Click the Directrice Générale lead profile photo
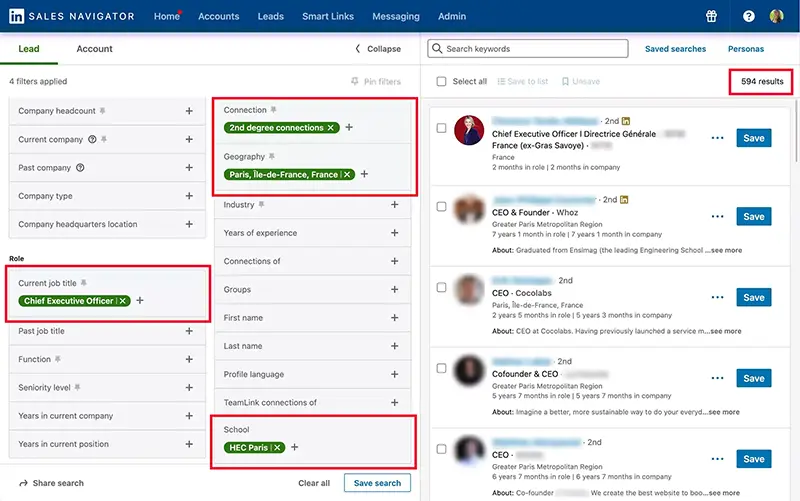This screenshot has height=501, width=800. coord(469,130)
